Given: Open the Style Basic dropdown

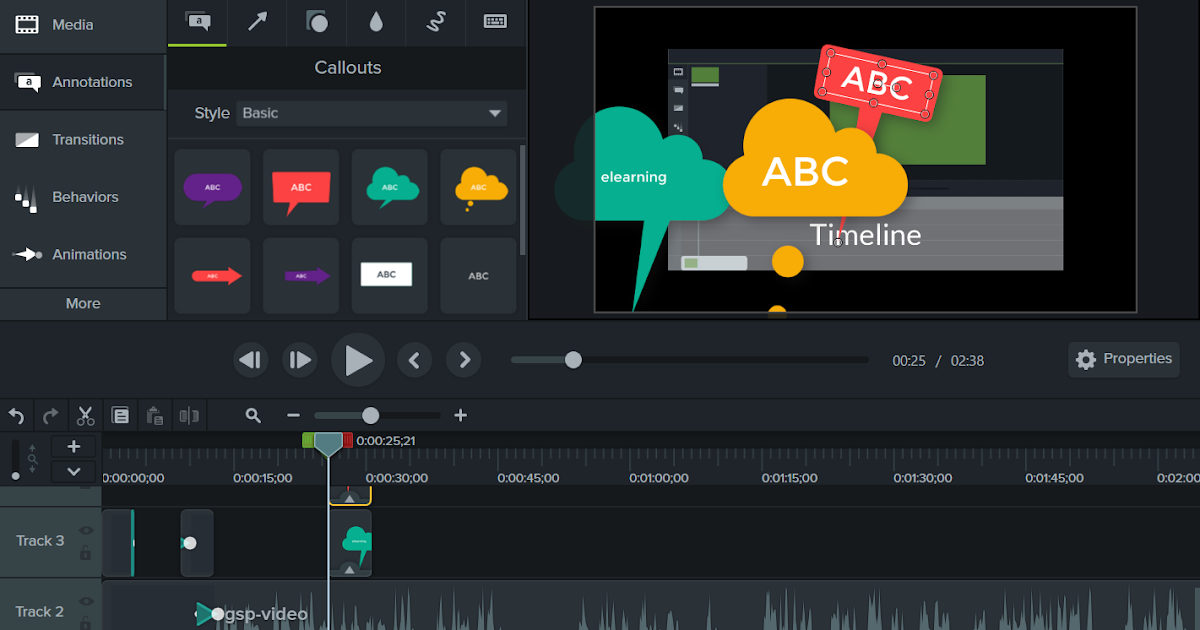Looking at the screenshot, I should [372, 113].
